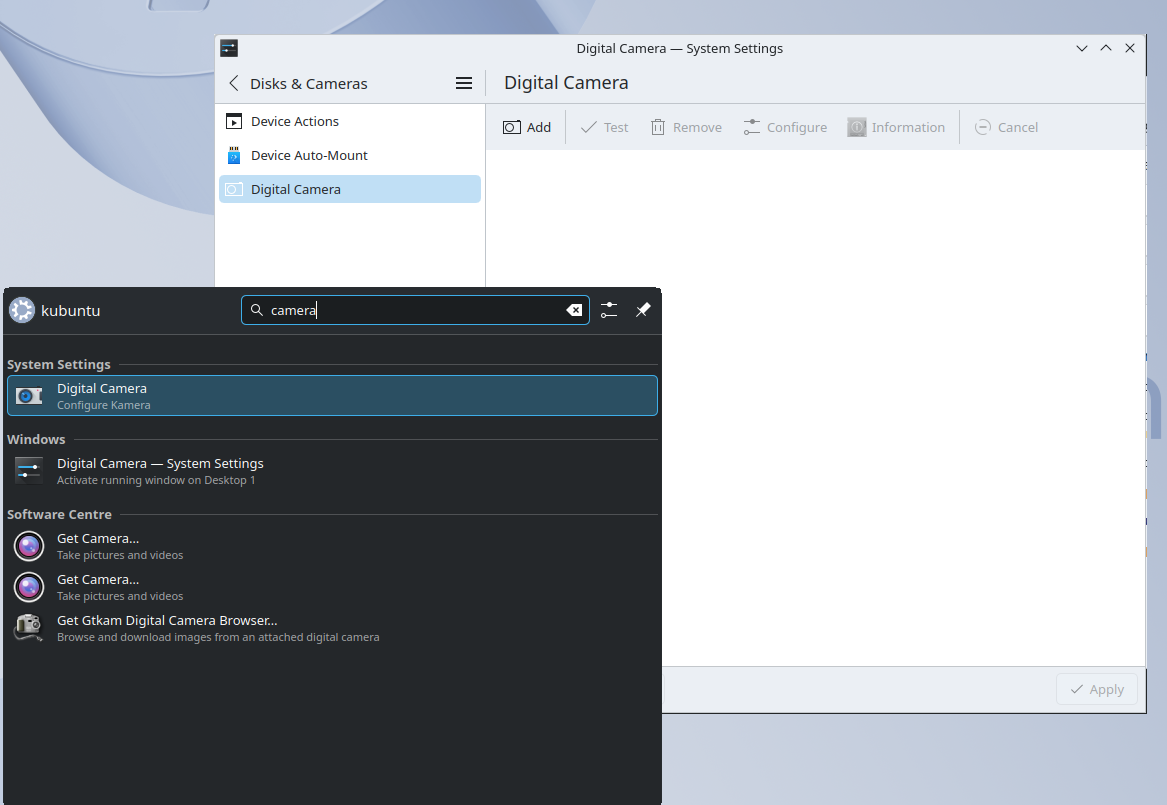
Task: Click the Add camera toolbar button
Action: tap(527, 127)
